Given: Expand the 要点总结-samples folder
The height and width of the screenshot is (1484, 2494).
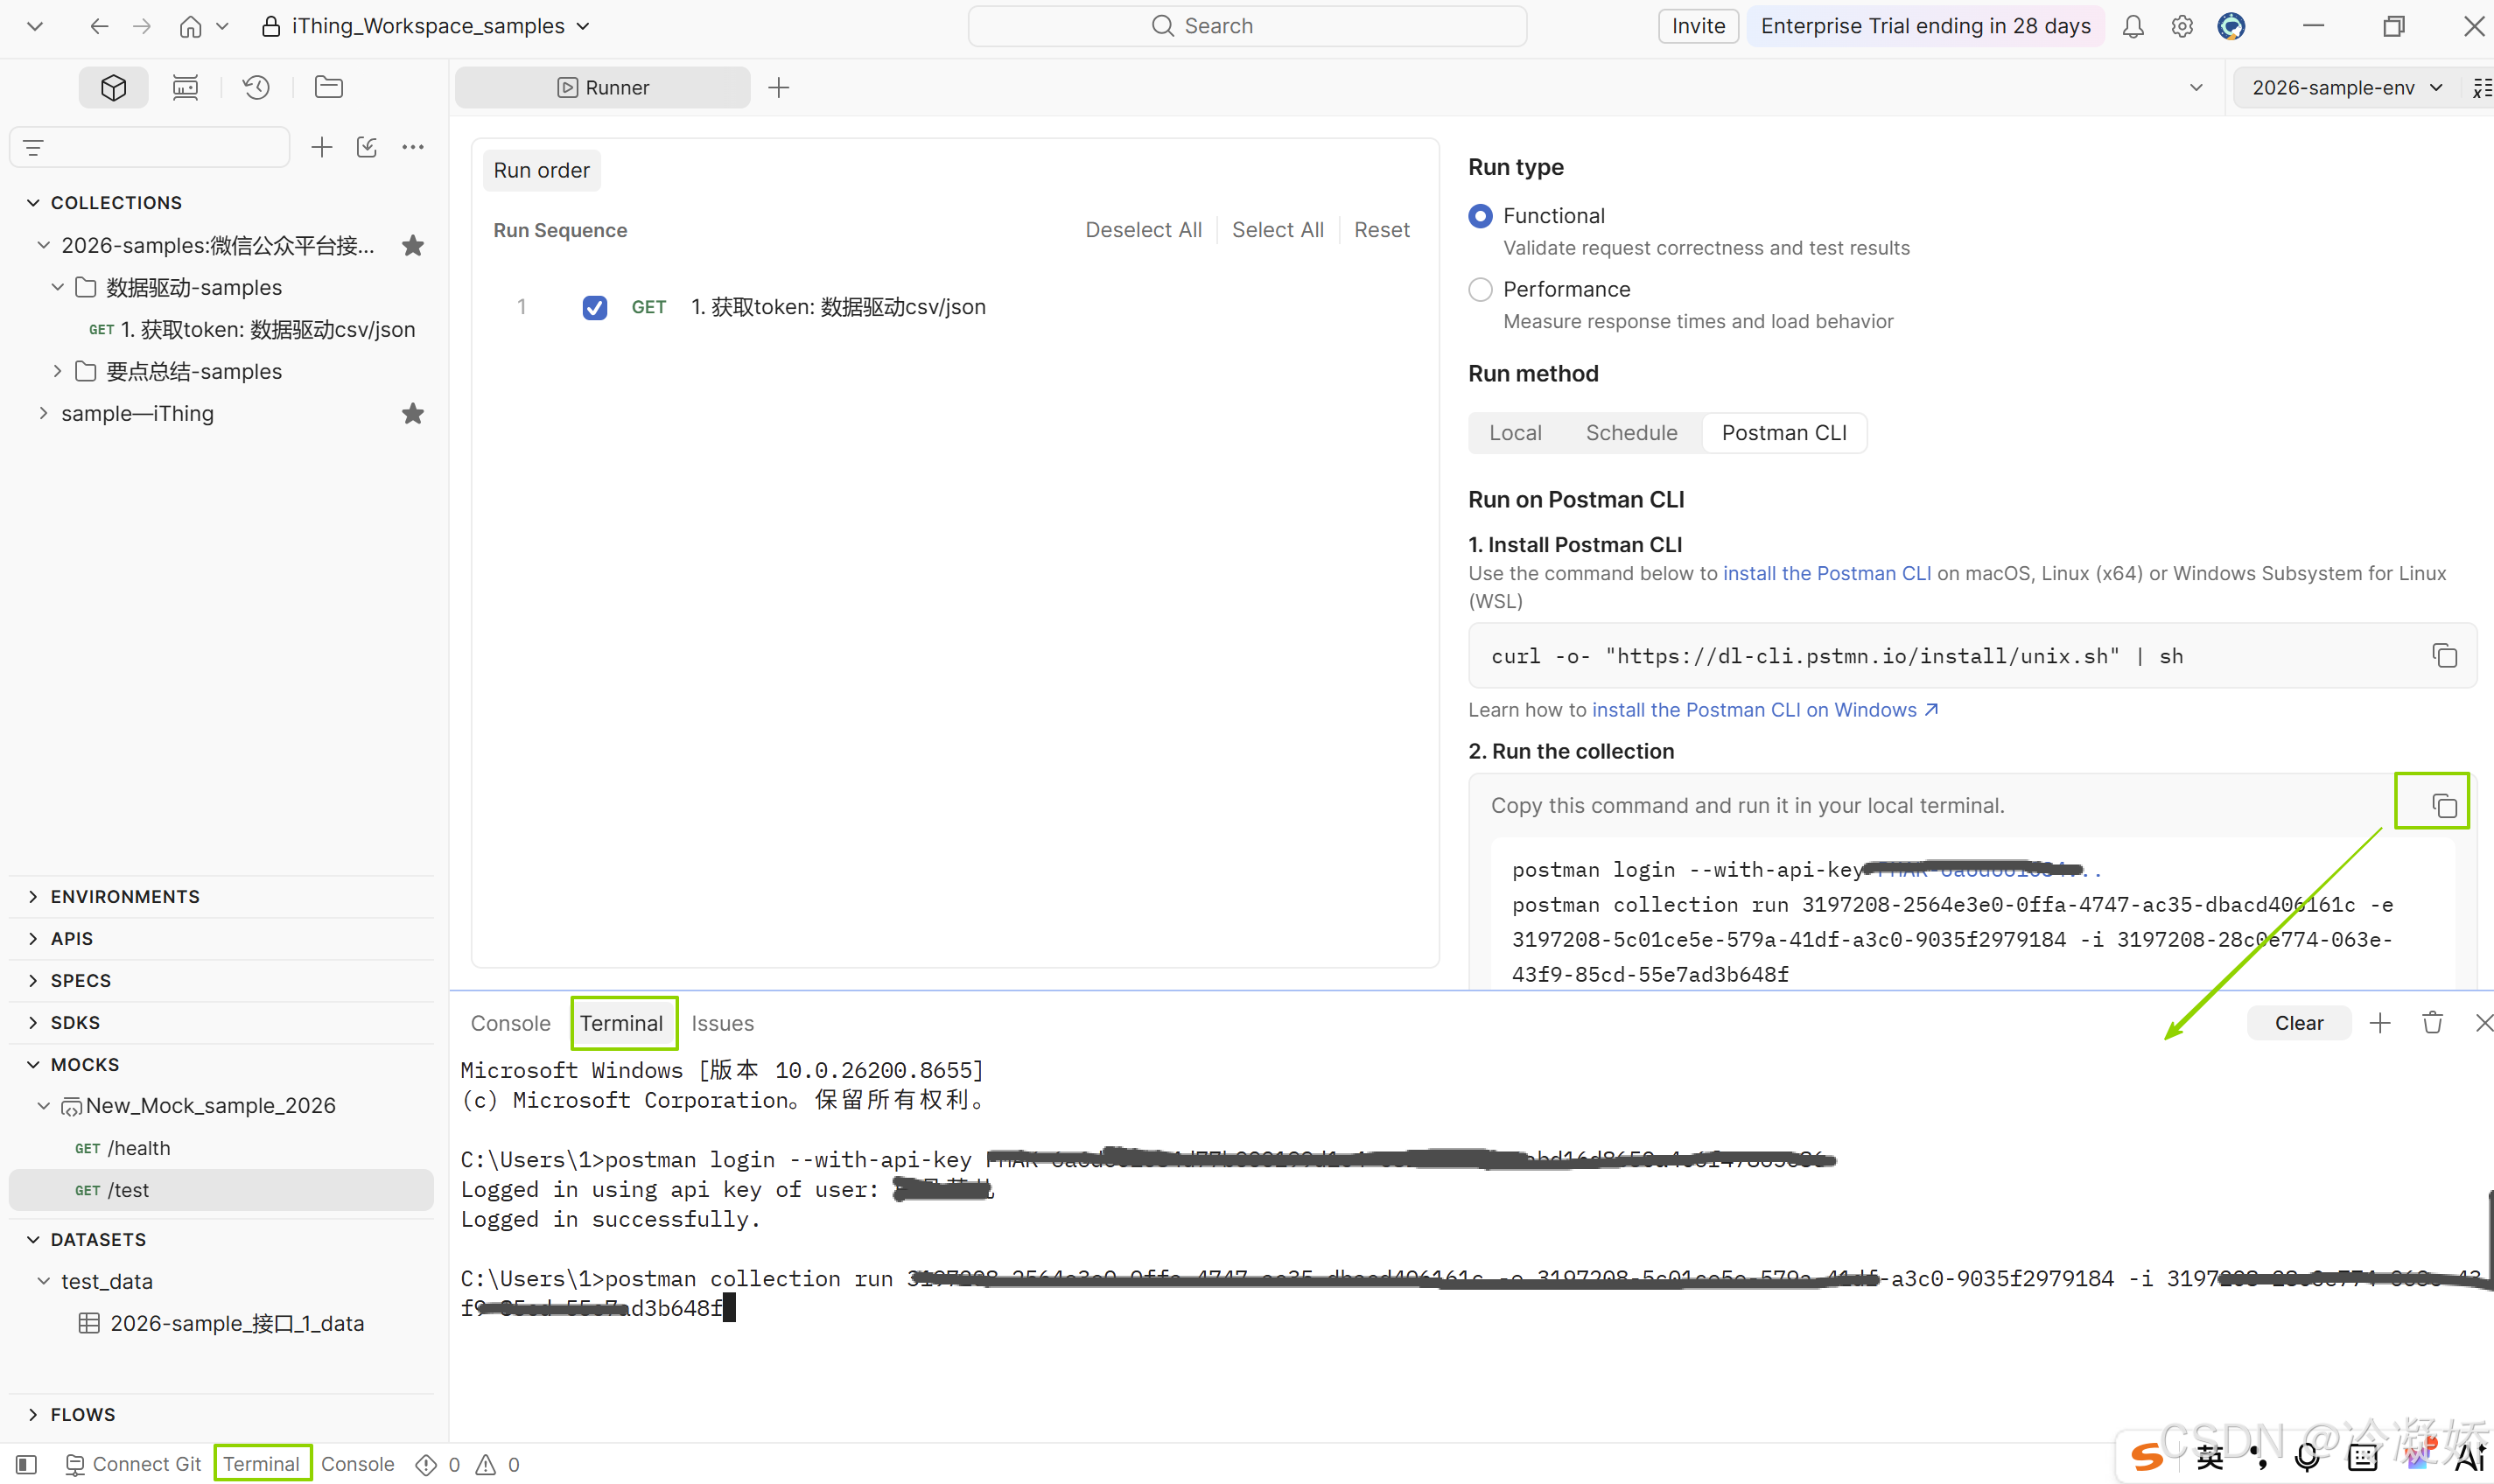Looking at the screenshot, I should click(x=57, y=371).
